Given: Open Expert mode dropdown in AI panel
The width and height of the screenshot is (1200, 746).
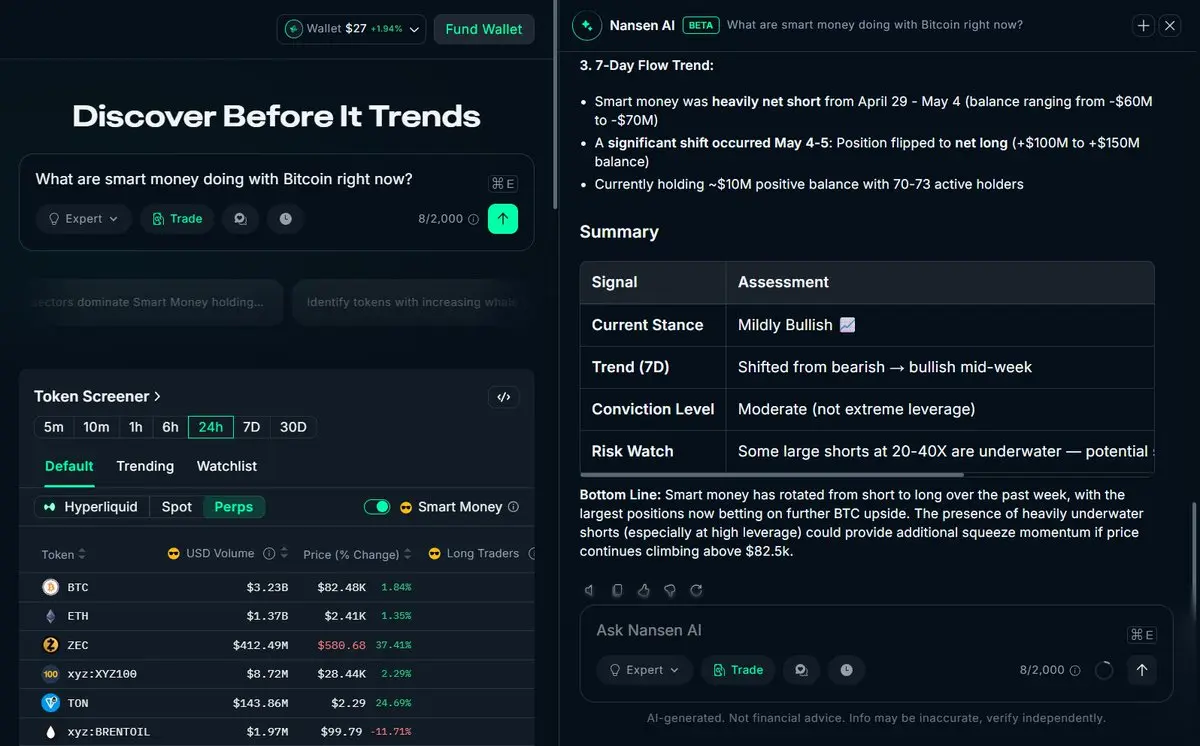Looking at the screenshot, I should 645,670.
